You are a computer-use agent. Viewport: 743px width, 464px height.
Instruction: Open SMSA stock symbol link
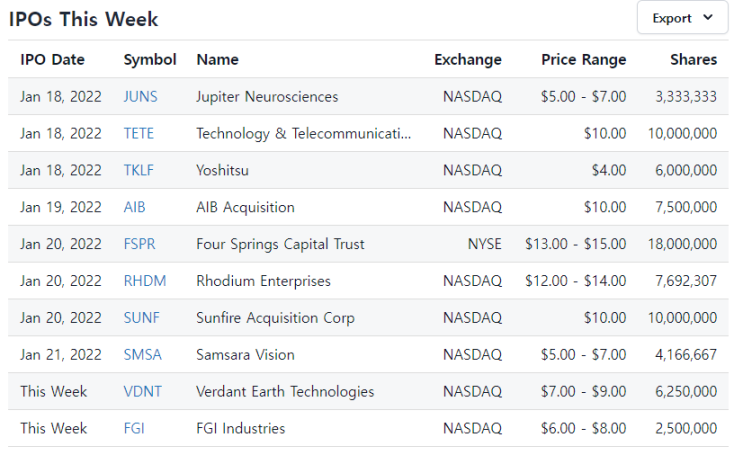[x=142, y=355]
